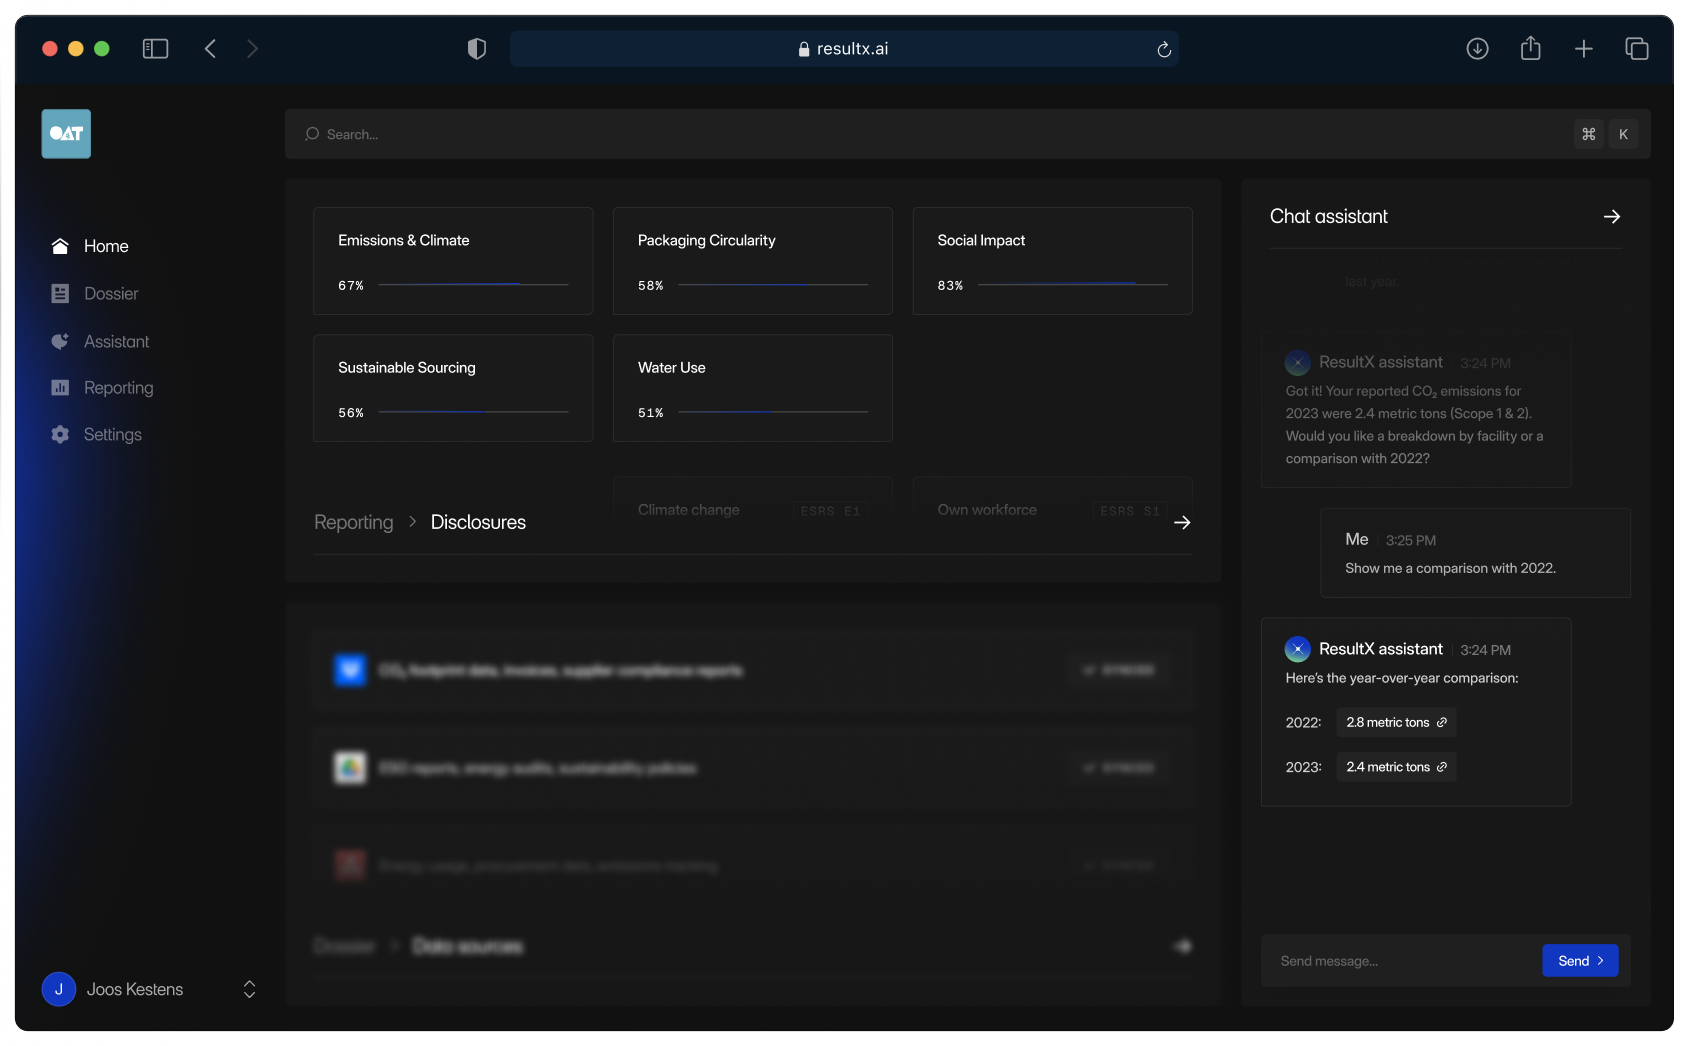Screen dimensions: 1691x1046
Task: Select the Reporting breadcrumb
Action: 353,522
